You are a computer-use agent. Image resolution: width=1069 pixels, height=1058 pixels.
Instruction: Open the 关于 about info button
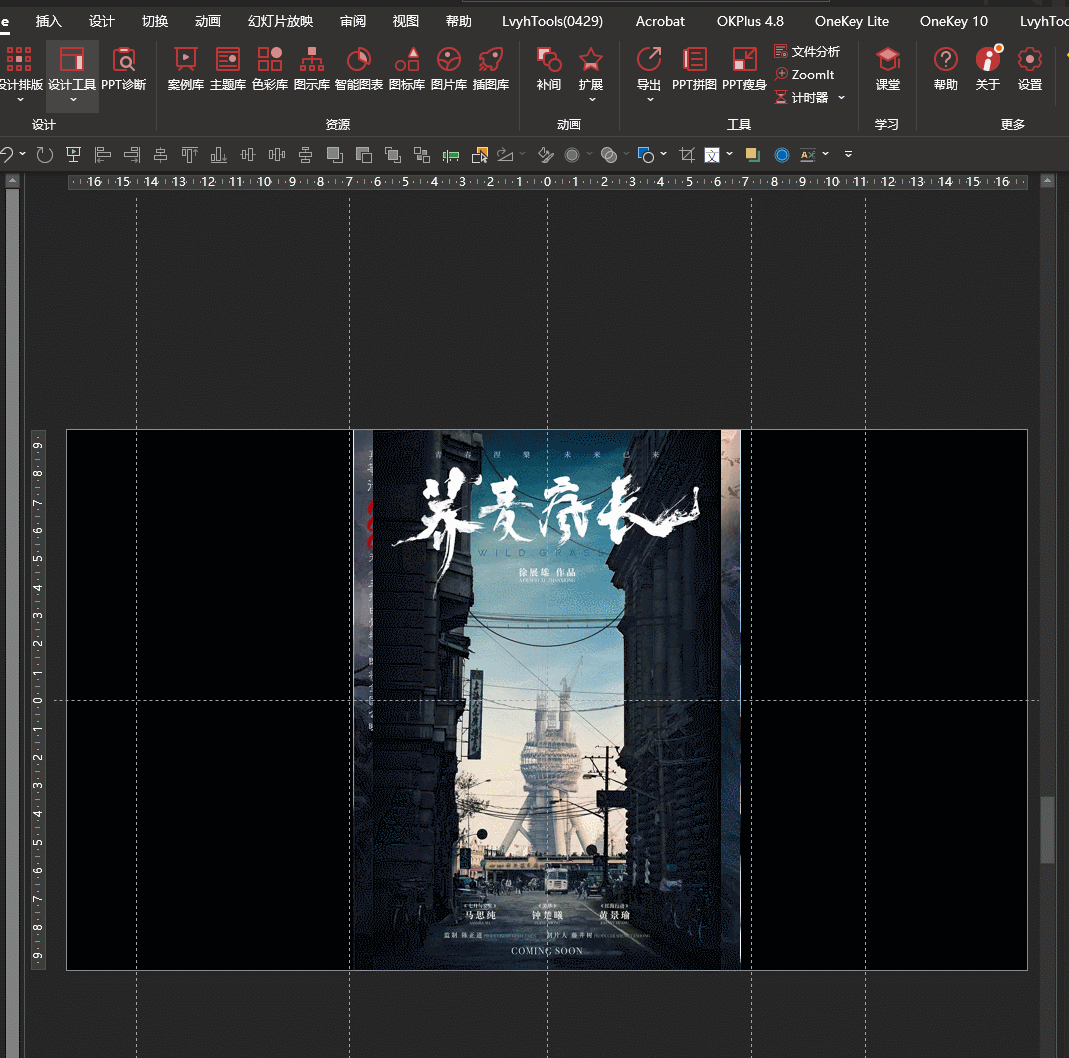coord(988,68)
